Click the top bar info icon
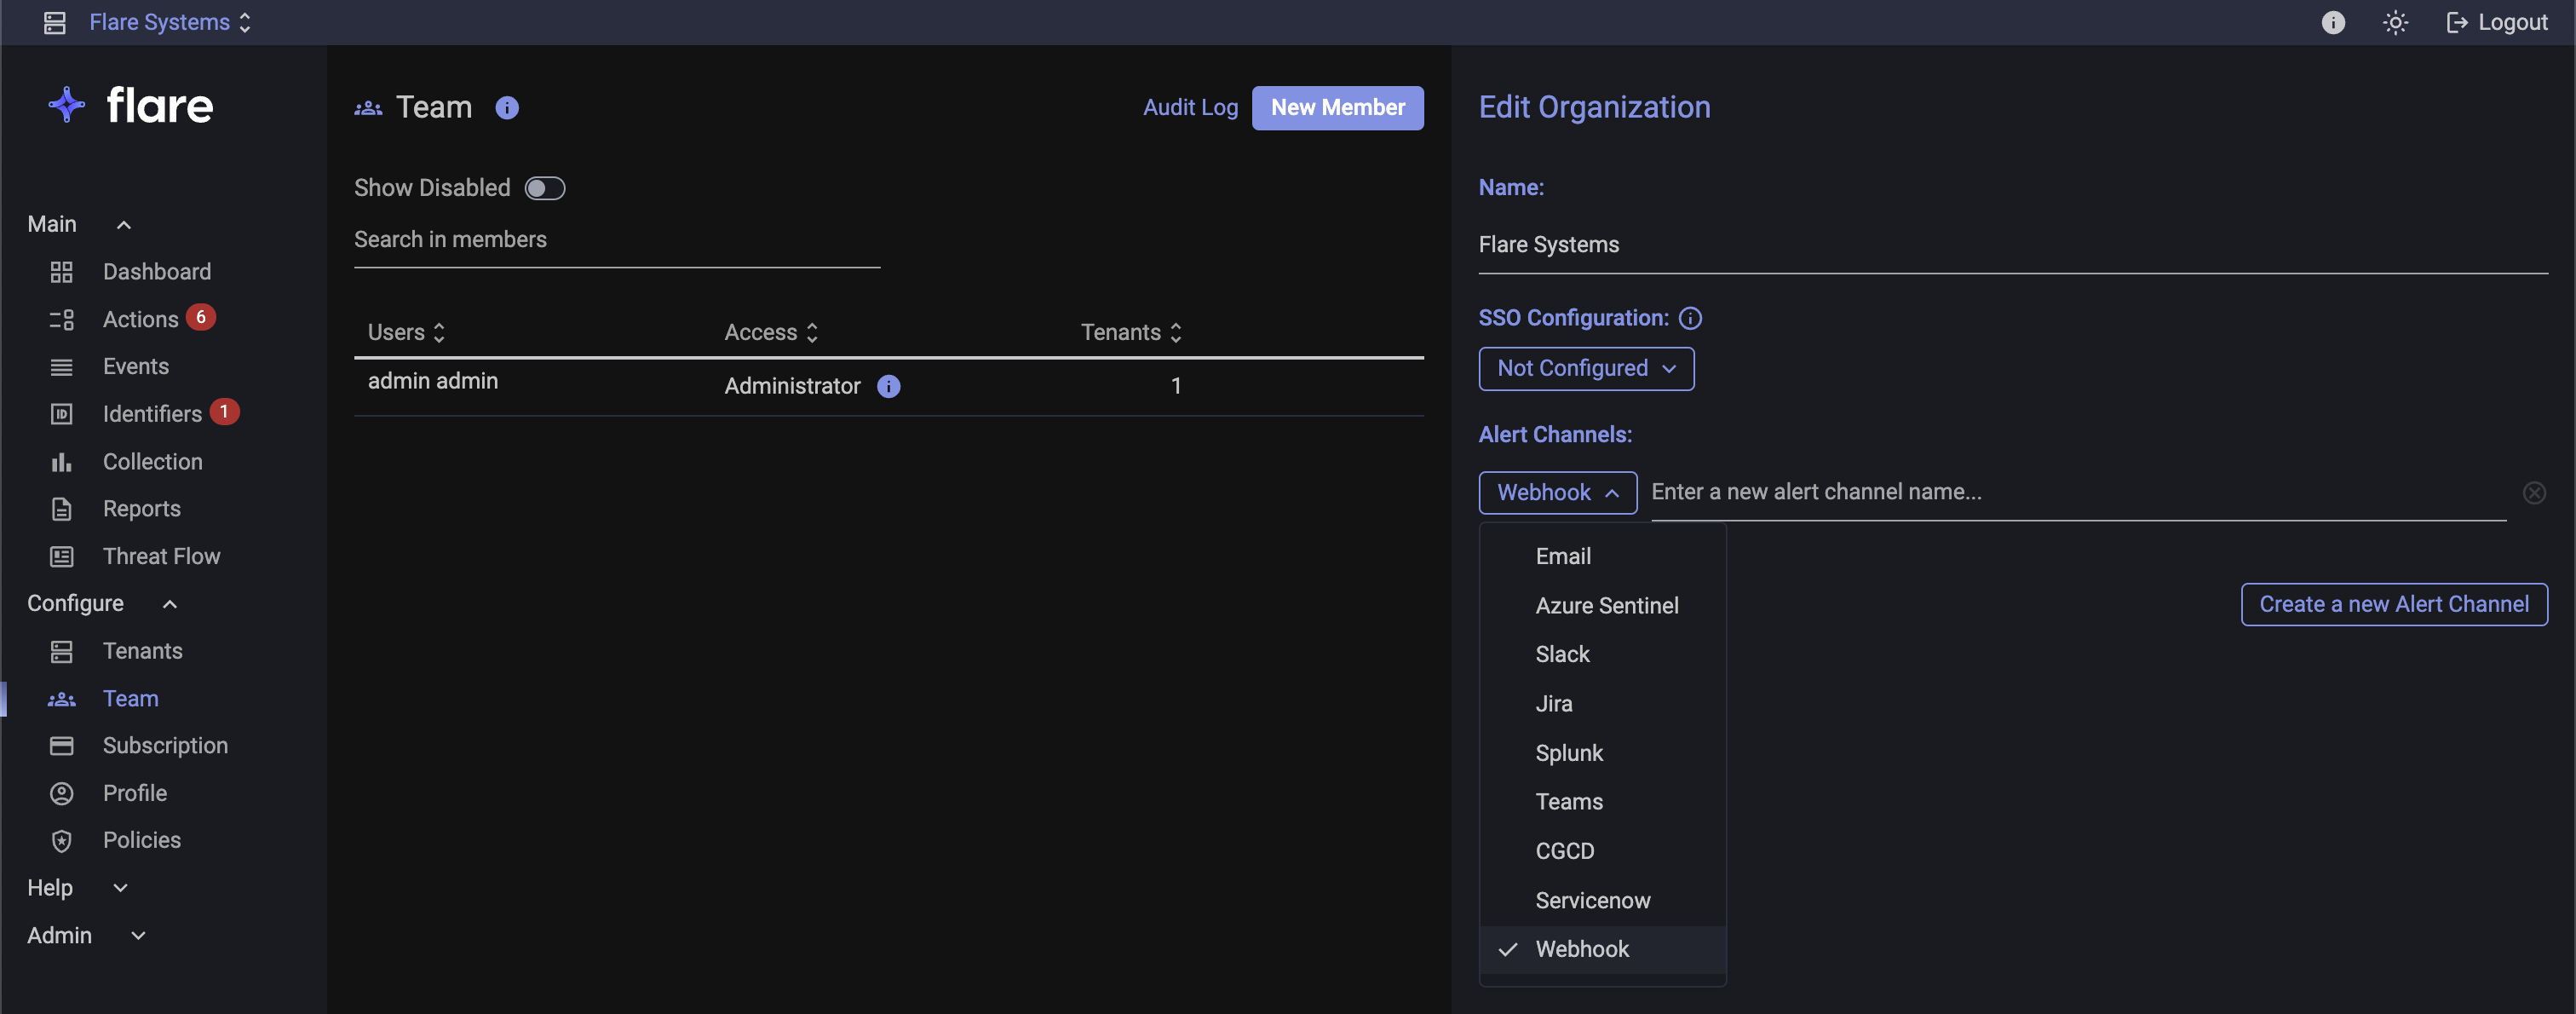The height and width of the screenshot is (1014, 2576). [2332, 22]
